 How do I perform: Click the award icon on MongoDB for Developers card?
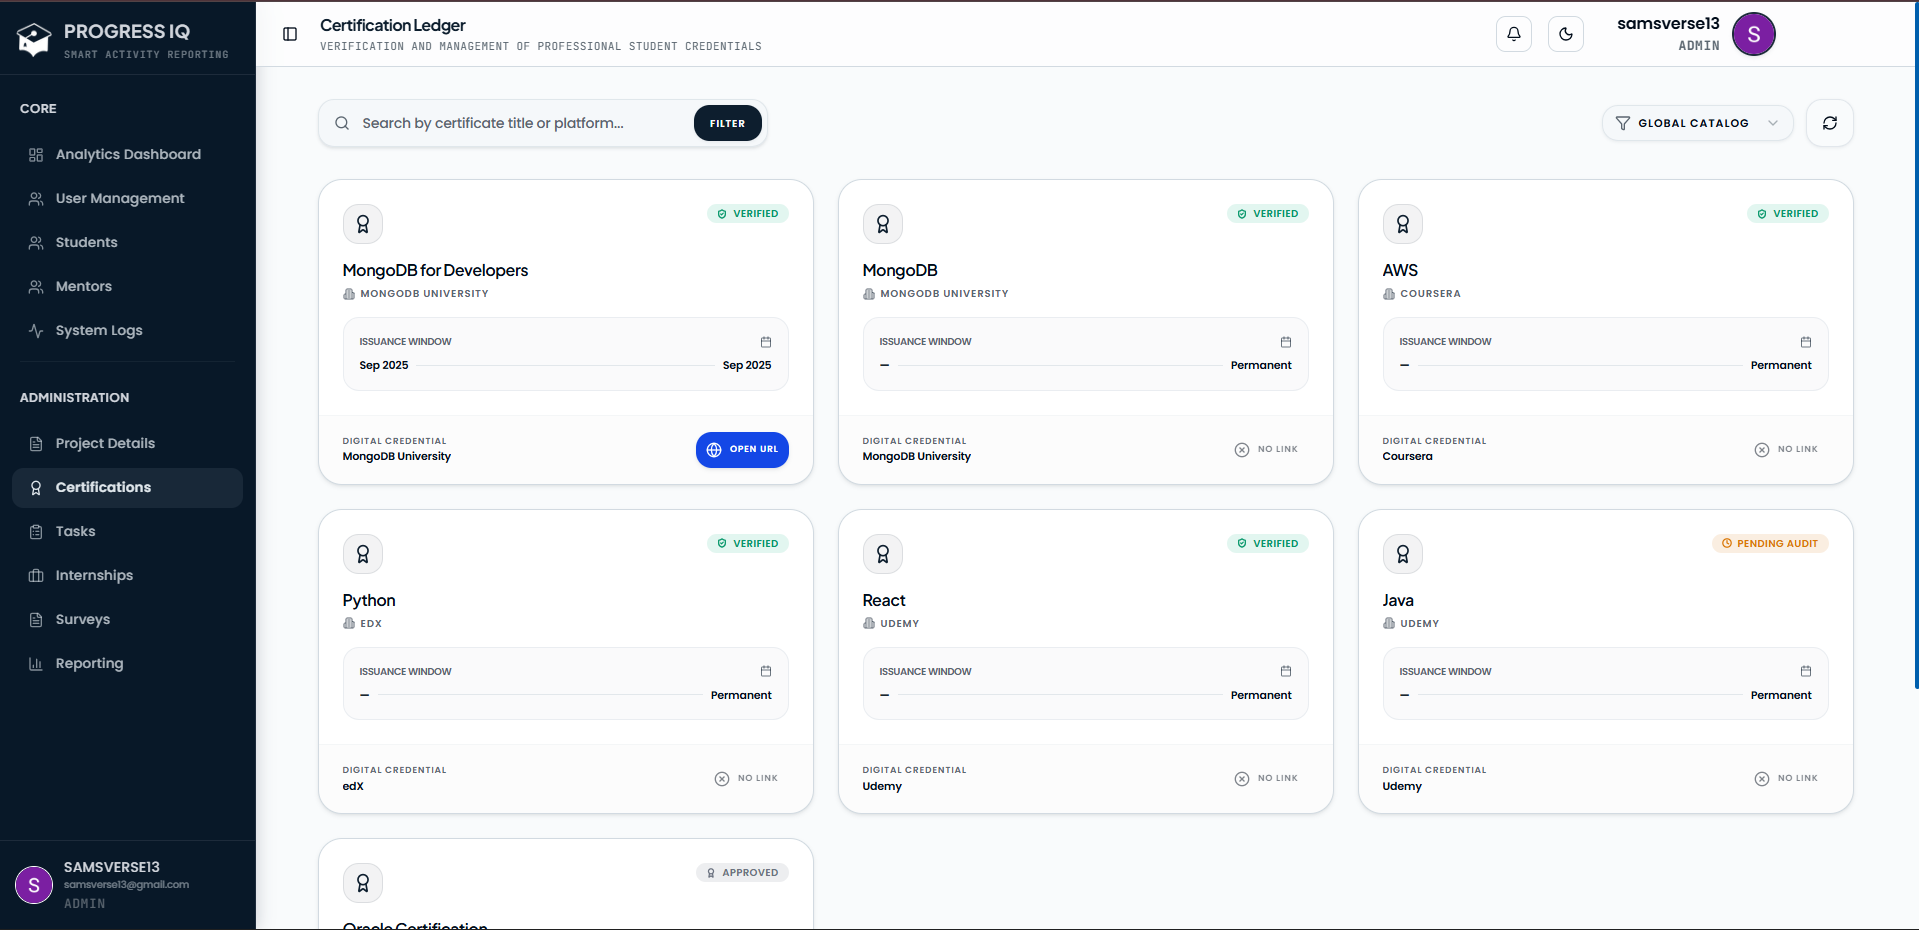363,224
